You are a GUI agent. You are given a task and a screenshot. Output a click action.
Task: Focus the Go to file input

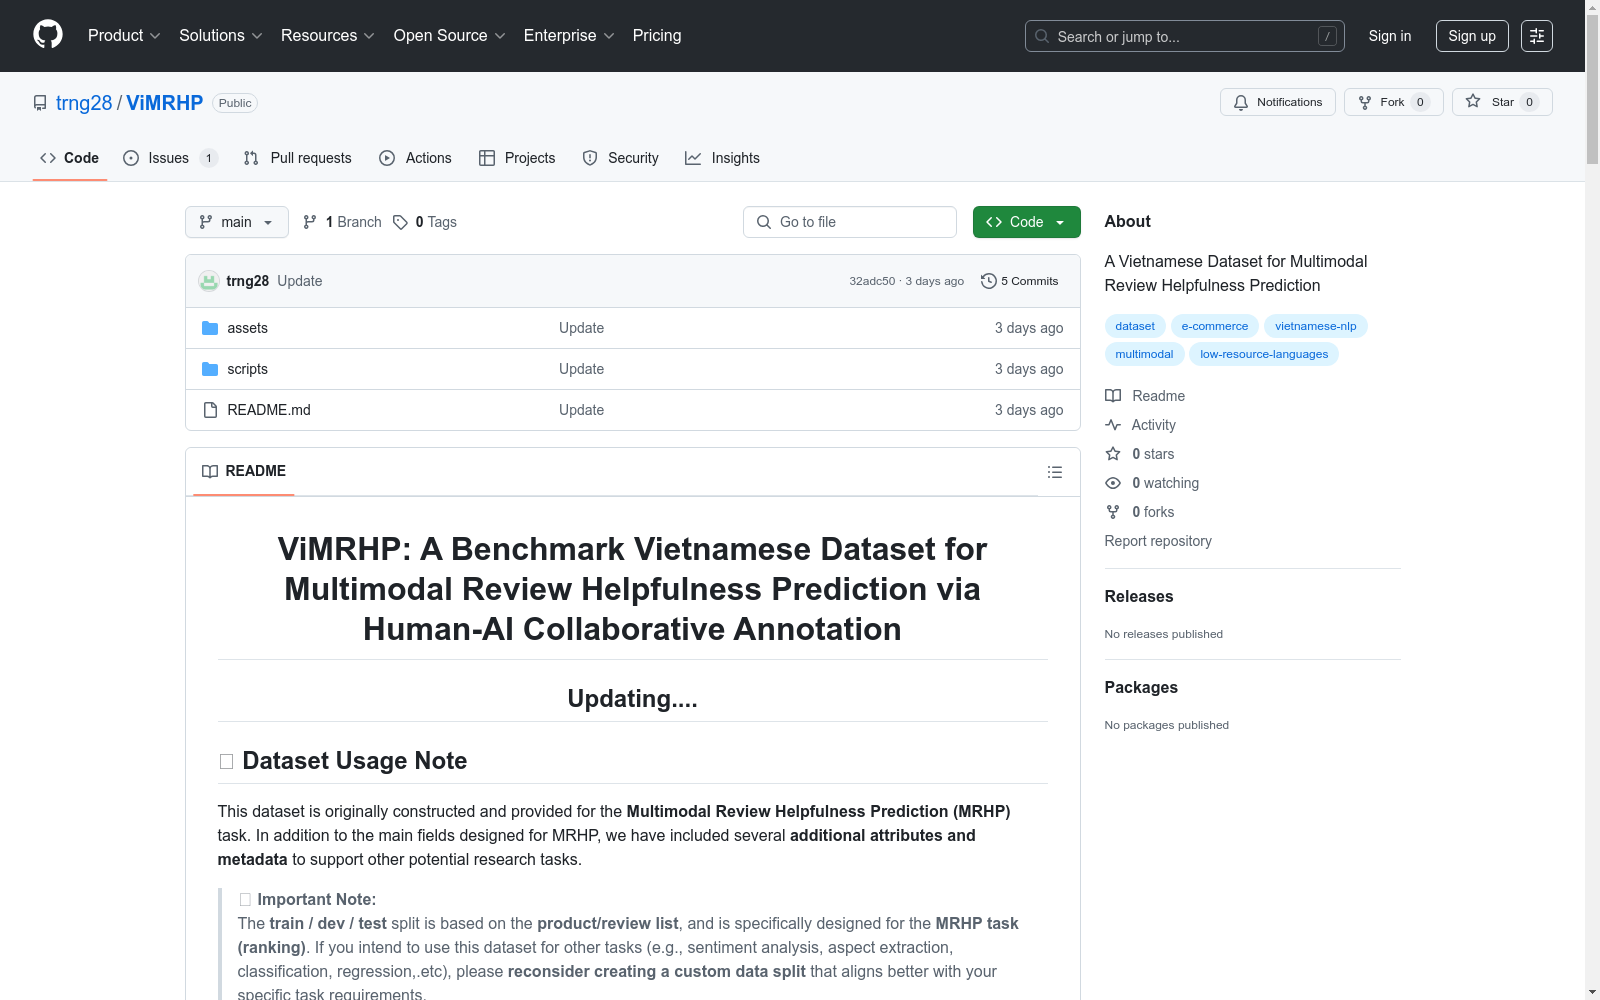[850, 222]
